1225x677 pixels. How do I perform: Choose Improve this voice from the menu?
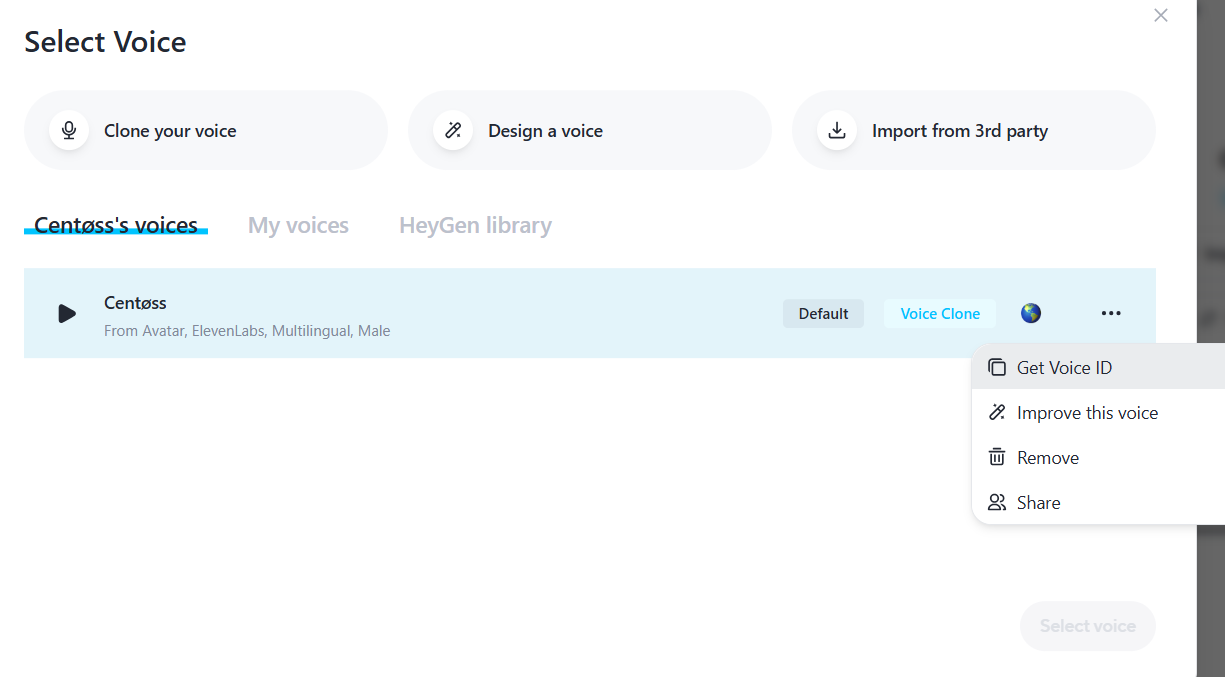(x=1098, y=413)
